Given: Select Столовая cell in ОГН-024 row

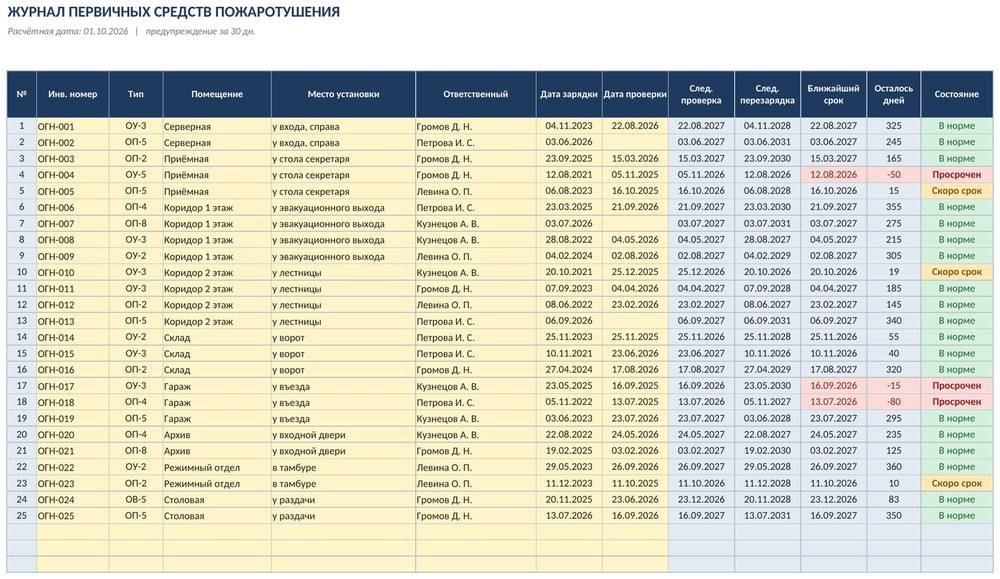Looking at the screenshot, I should (217, 499).
